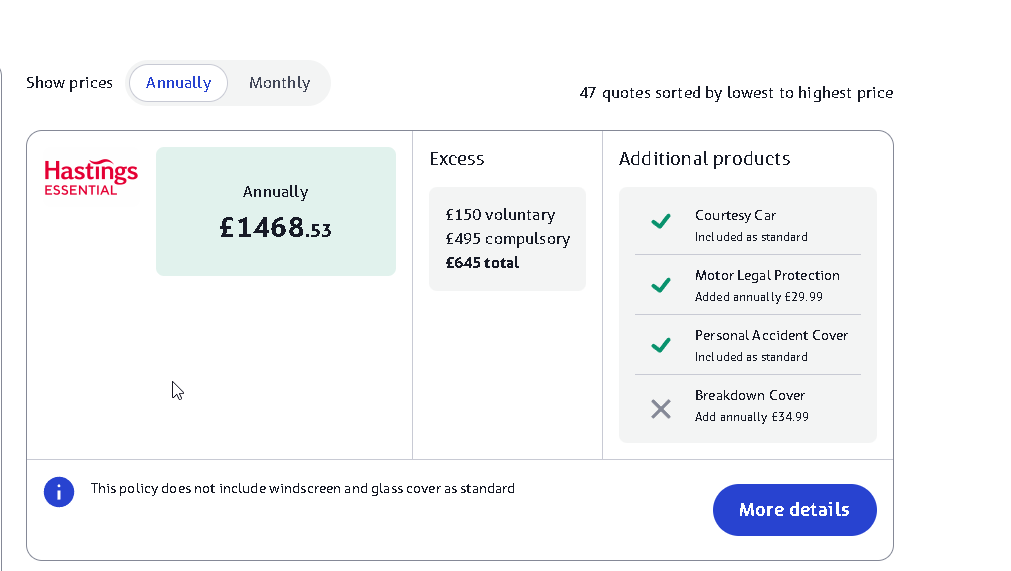This screenshot has width=1011, height=571.
Task: Click the £645 total excess line
Action: (x=483, y=263)
